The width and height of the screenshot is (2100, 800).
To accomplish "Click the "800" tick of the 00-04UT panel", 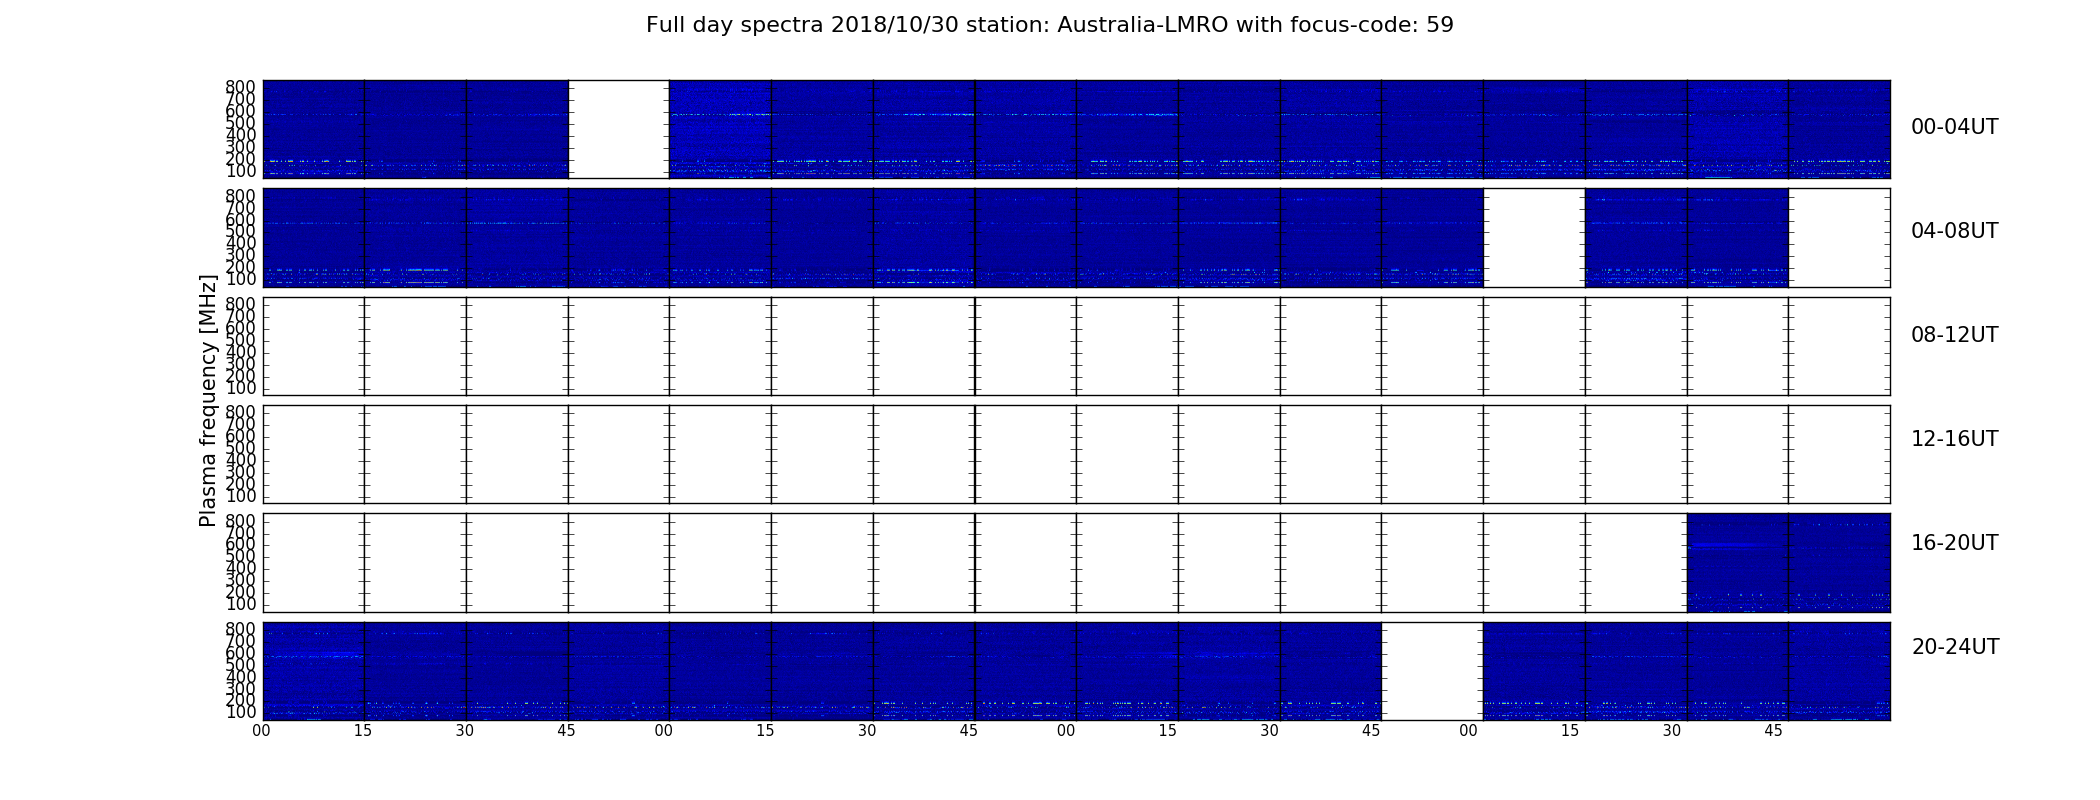I will (x=241, y=87).
